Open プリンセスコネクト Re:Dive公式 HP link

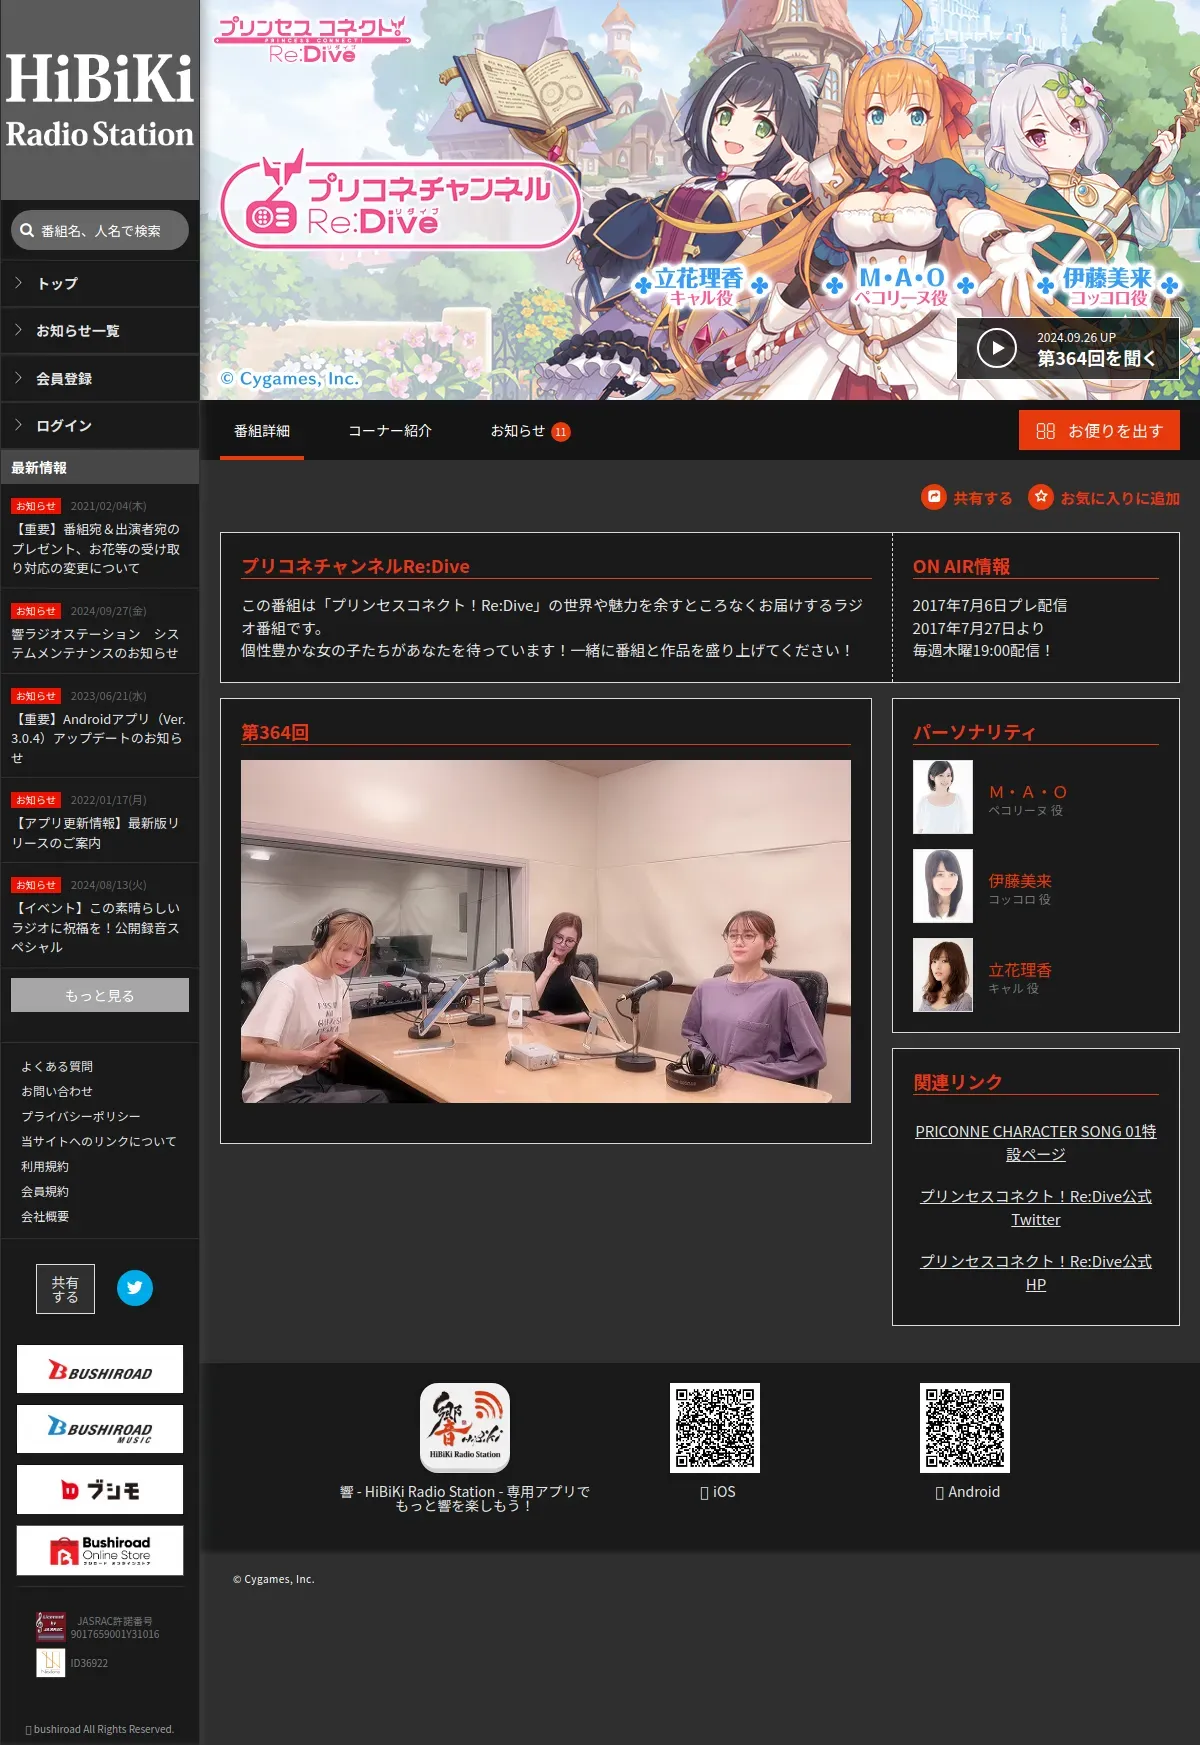(x=1036, y=1273)
